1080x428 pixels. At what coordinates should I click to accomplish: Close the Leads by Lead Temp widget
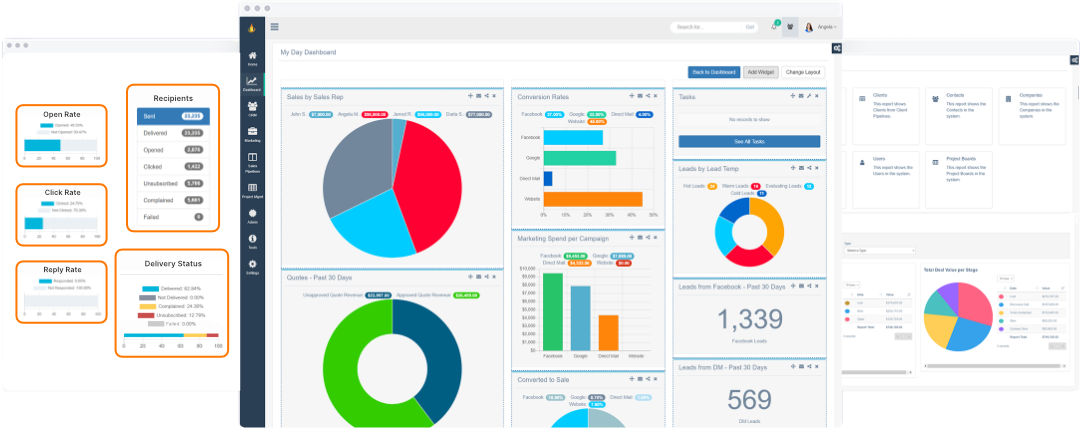(816, 168)
